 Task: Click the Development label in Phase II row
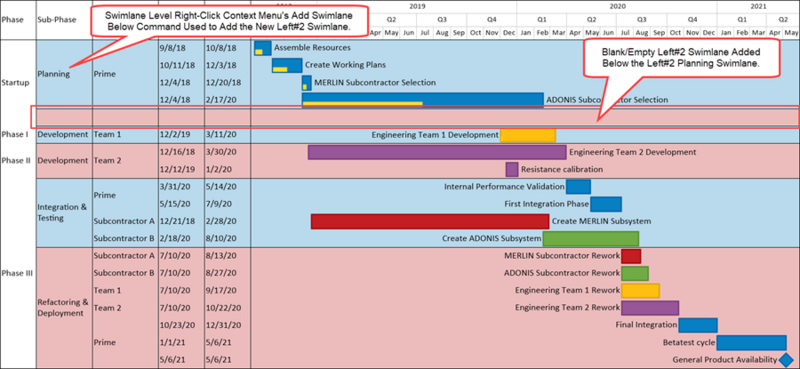(x=63, y=160)
